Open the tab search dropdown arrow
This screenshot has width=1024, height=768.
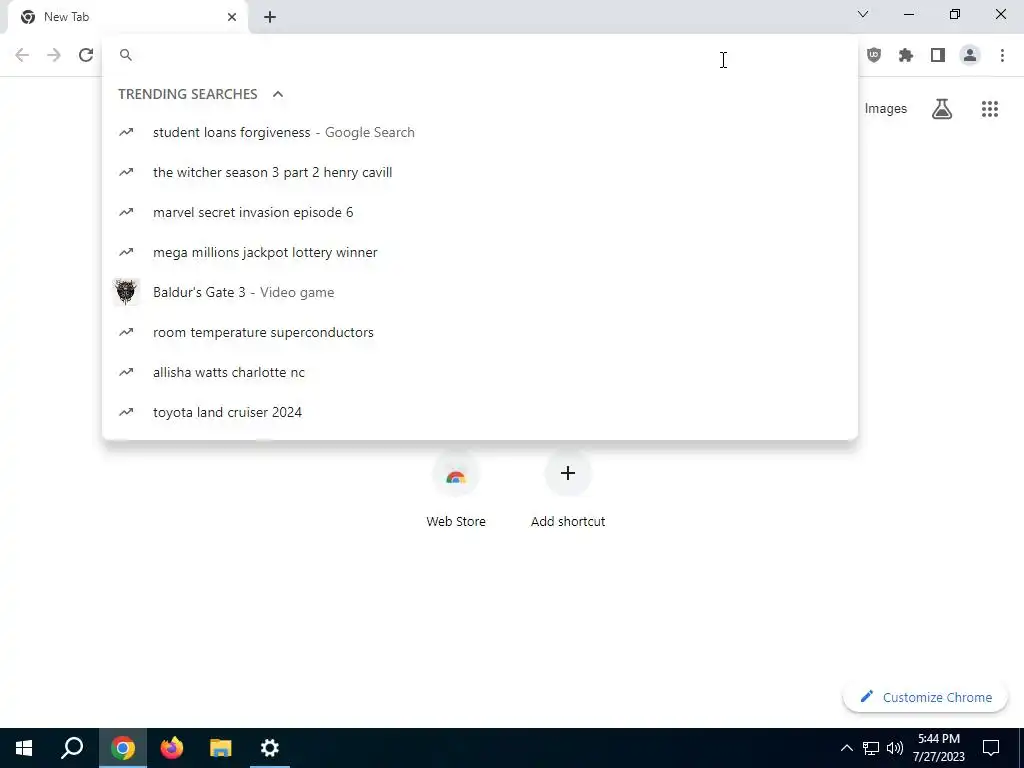point(863,14)
